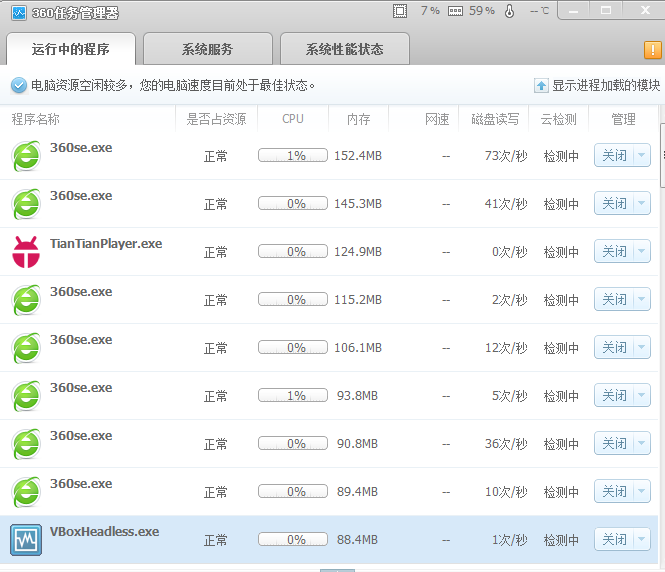The width and height of the screenshot is (665, 572).
Task: Expand 关闭 dropdown arrow for 115.2MB 360se.exe
Action: [x=642, y=299]
